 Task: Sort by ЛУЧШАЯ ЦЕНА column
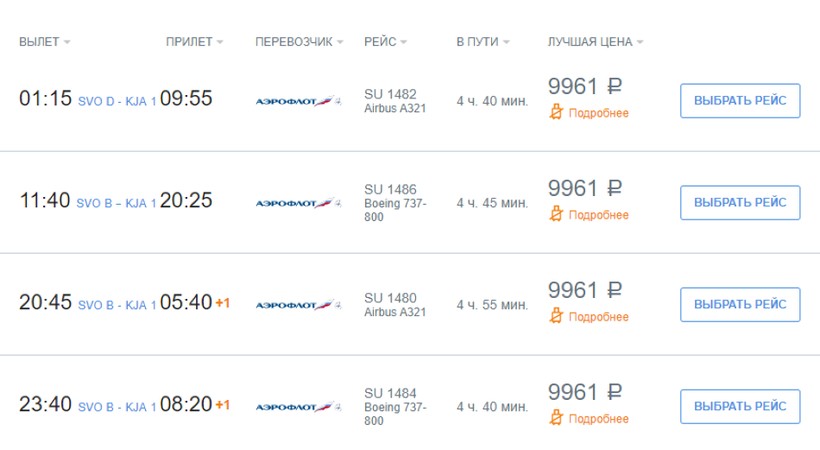coord(595,42)
